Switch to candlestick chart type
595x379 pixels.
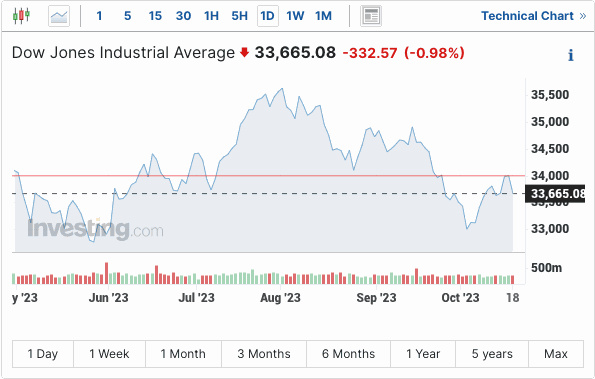pos(21,16)
